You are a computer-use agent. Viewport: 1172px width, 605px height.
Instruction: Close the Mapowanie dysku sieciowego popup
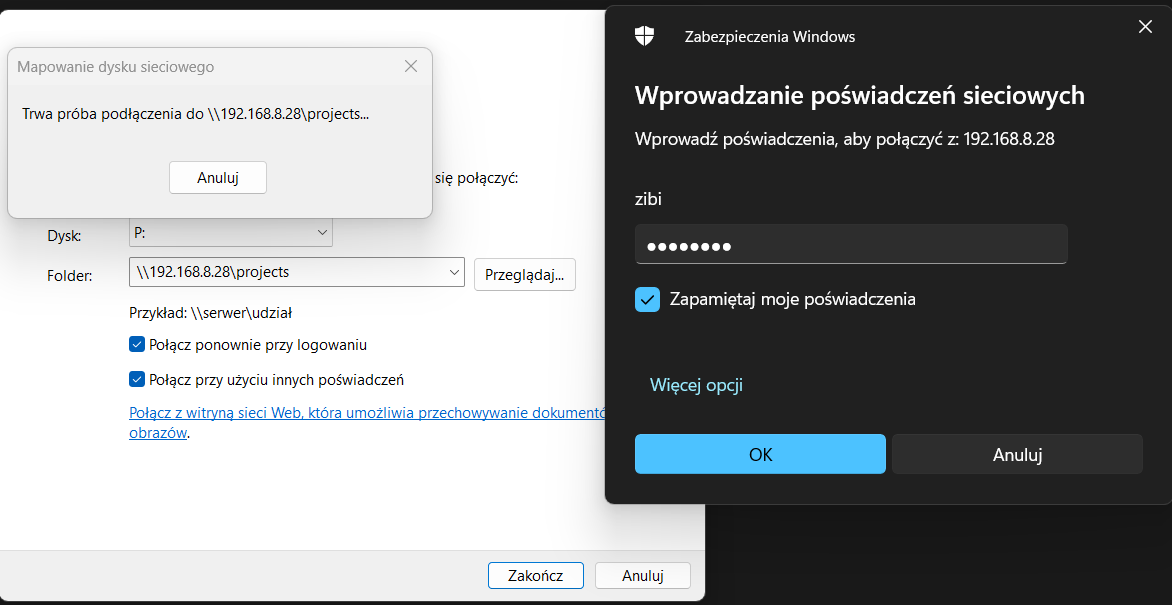pyautogui.click(x=411, y=67)
